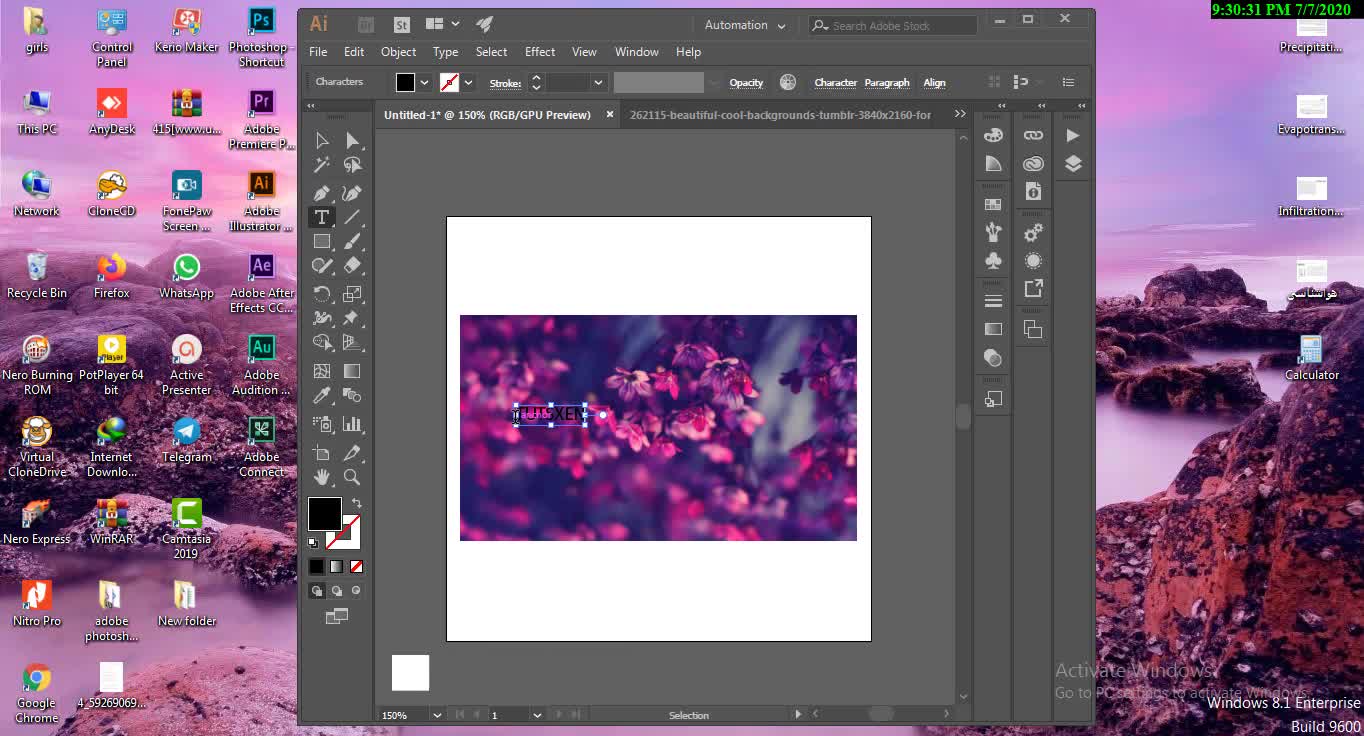This screenshot has width=1364, height=736.
Task: Swap fill and stroke colors
Action: (356, 503)
